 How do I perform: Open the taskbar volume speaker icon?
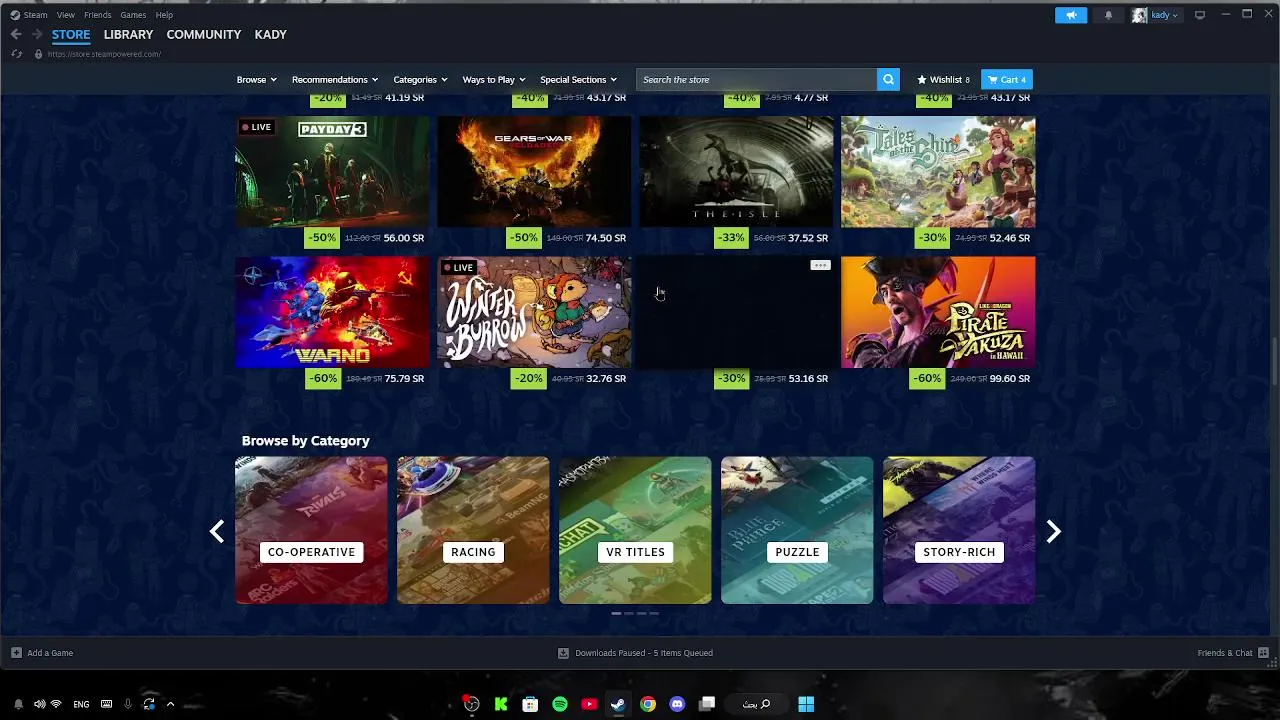[x=39, y=704]
